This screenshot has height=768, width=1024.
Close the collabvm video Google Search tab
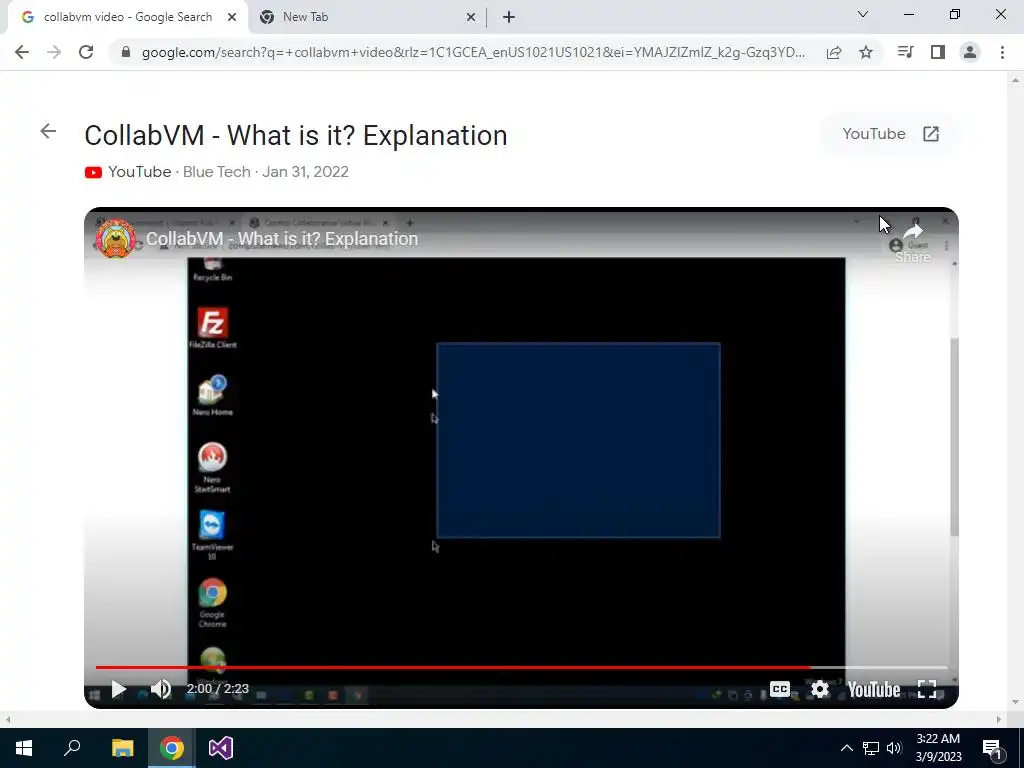tap(232, 17)
